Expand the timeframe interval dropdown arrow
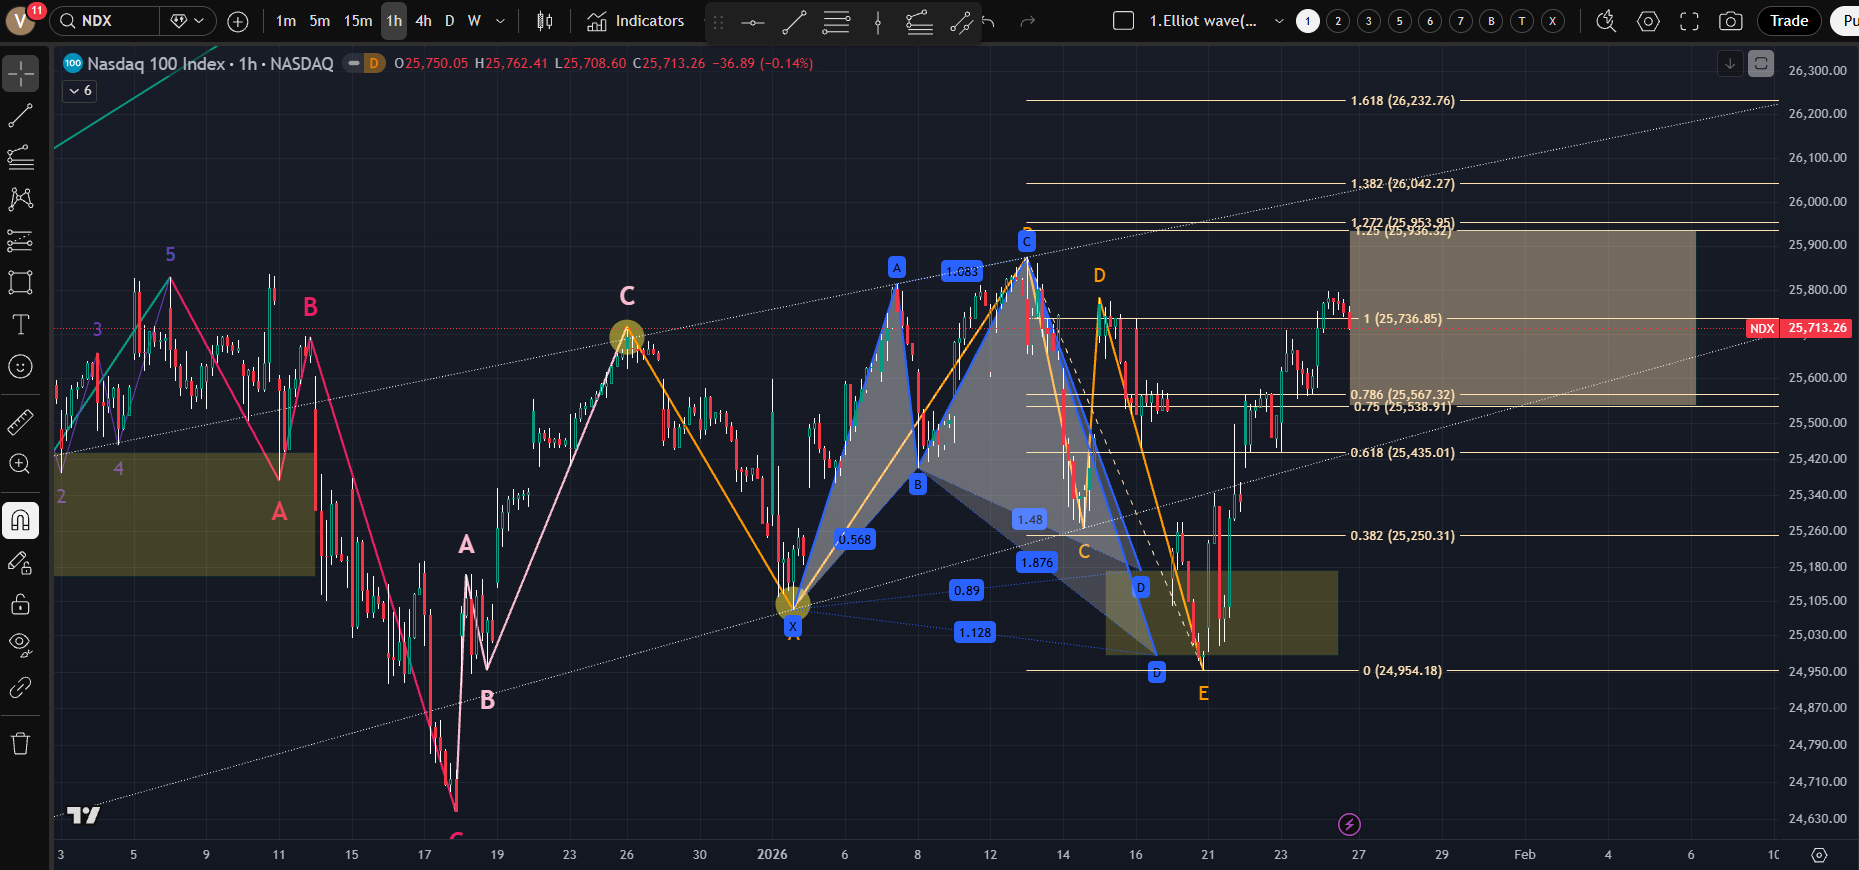Viewport: 1859px width, 870px height. pyautogui.click(x=501, y=21)
